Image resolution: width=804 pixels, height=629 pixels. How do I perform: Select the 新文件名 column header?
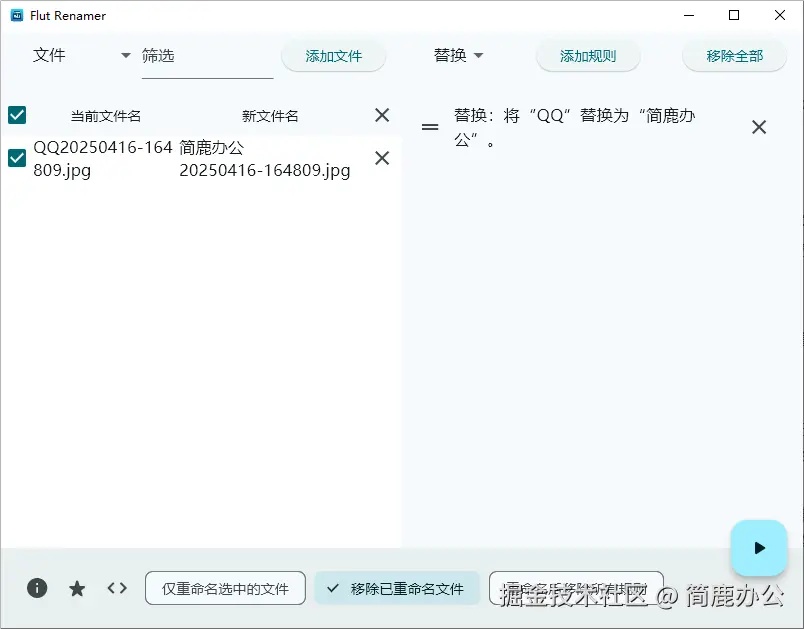pyautogui.click(x=270, y=116)
